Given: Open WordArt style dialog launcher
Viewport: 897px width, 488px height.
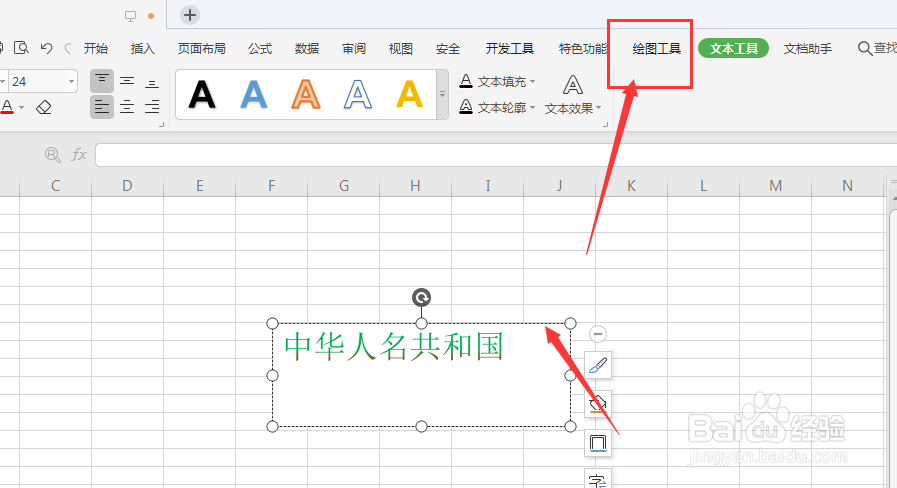Looking at the screenshot, I should pyautogui.click(x=605, y=124).
